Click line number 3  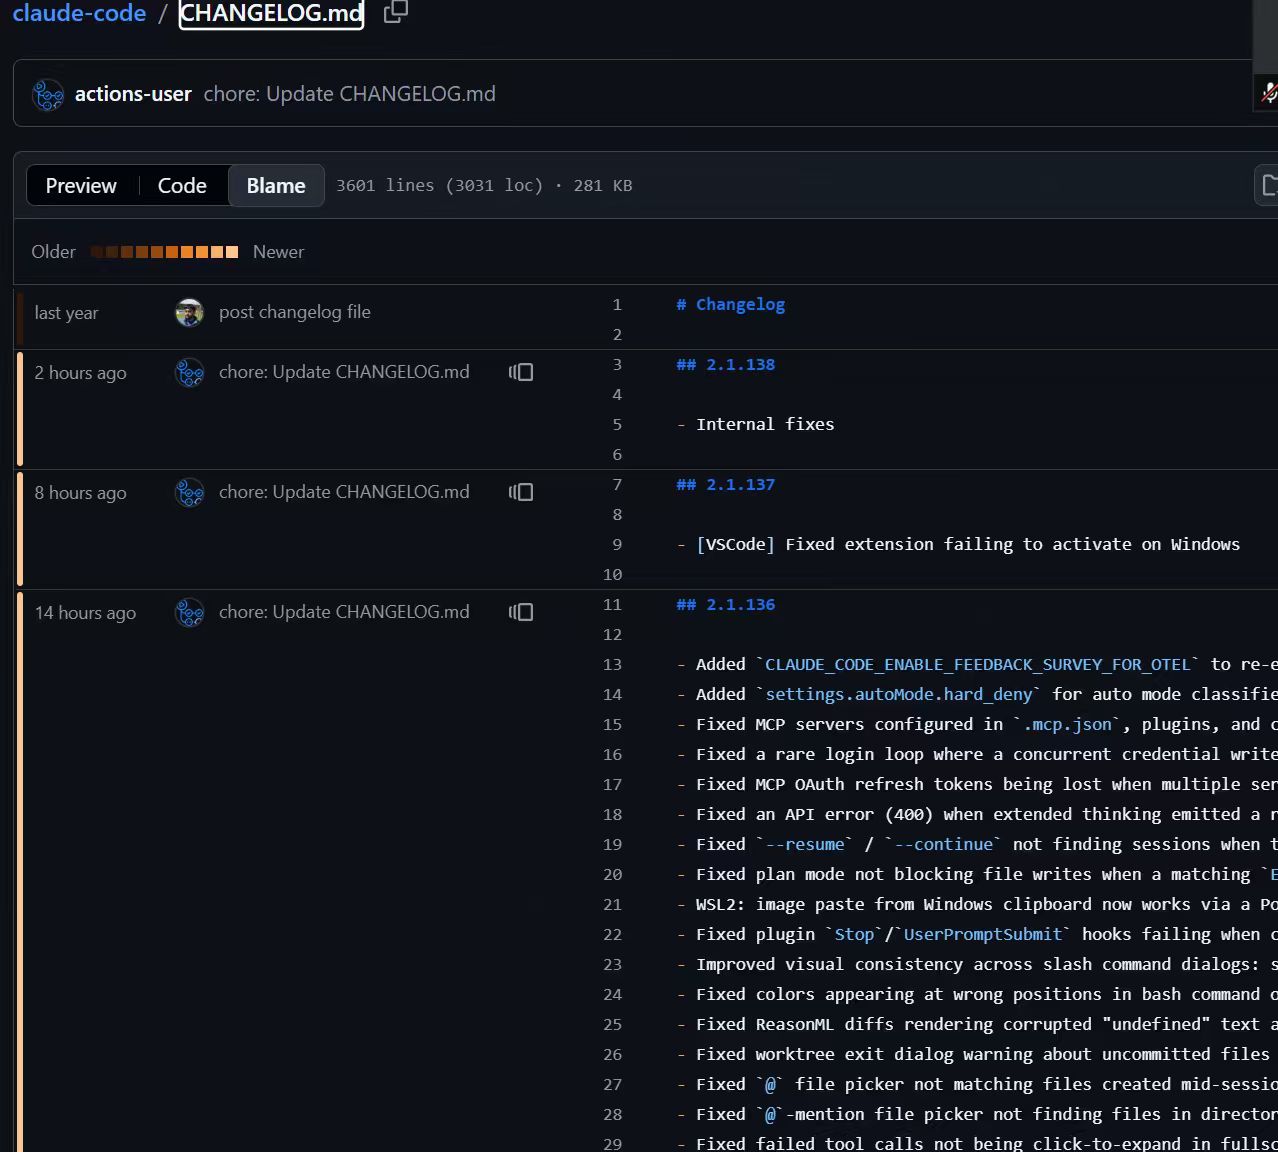[x=617, y=365]
